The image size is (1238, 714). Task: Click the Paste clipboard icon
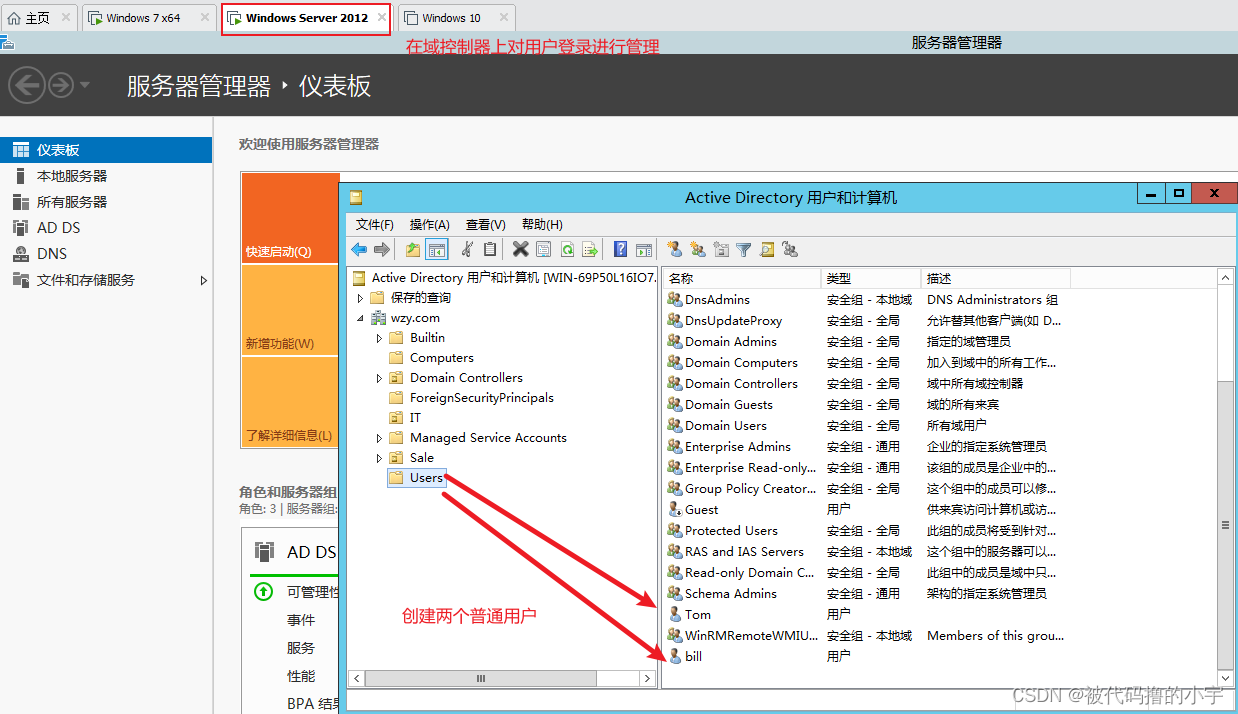490,250
